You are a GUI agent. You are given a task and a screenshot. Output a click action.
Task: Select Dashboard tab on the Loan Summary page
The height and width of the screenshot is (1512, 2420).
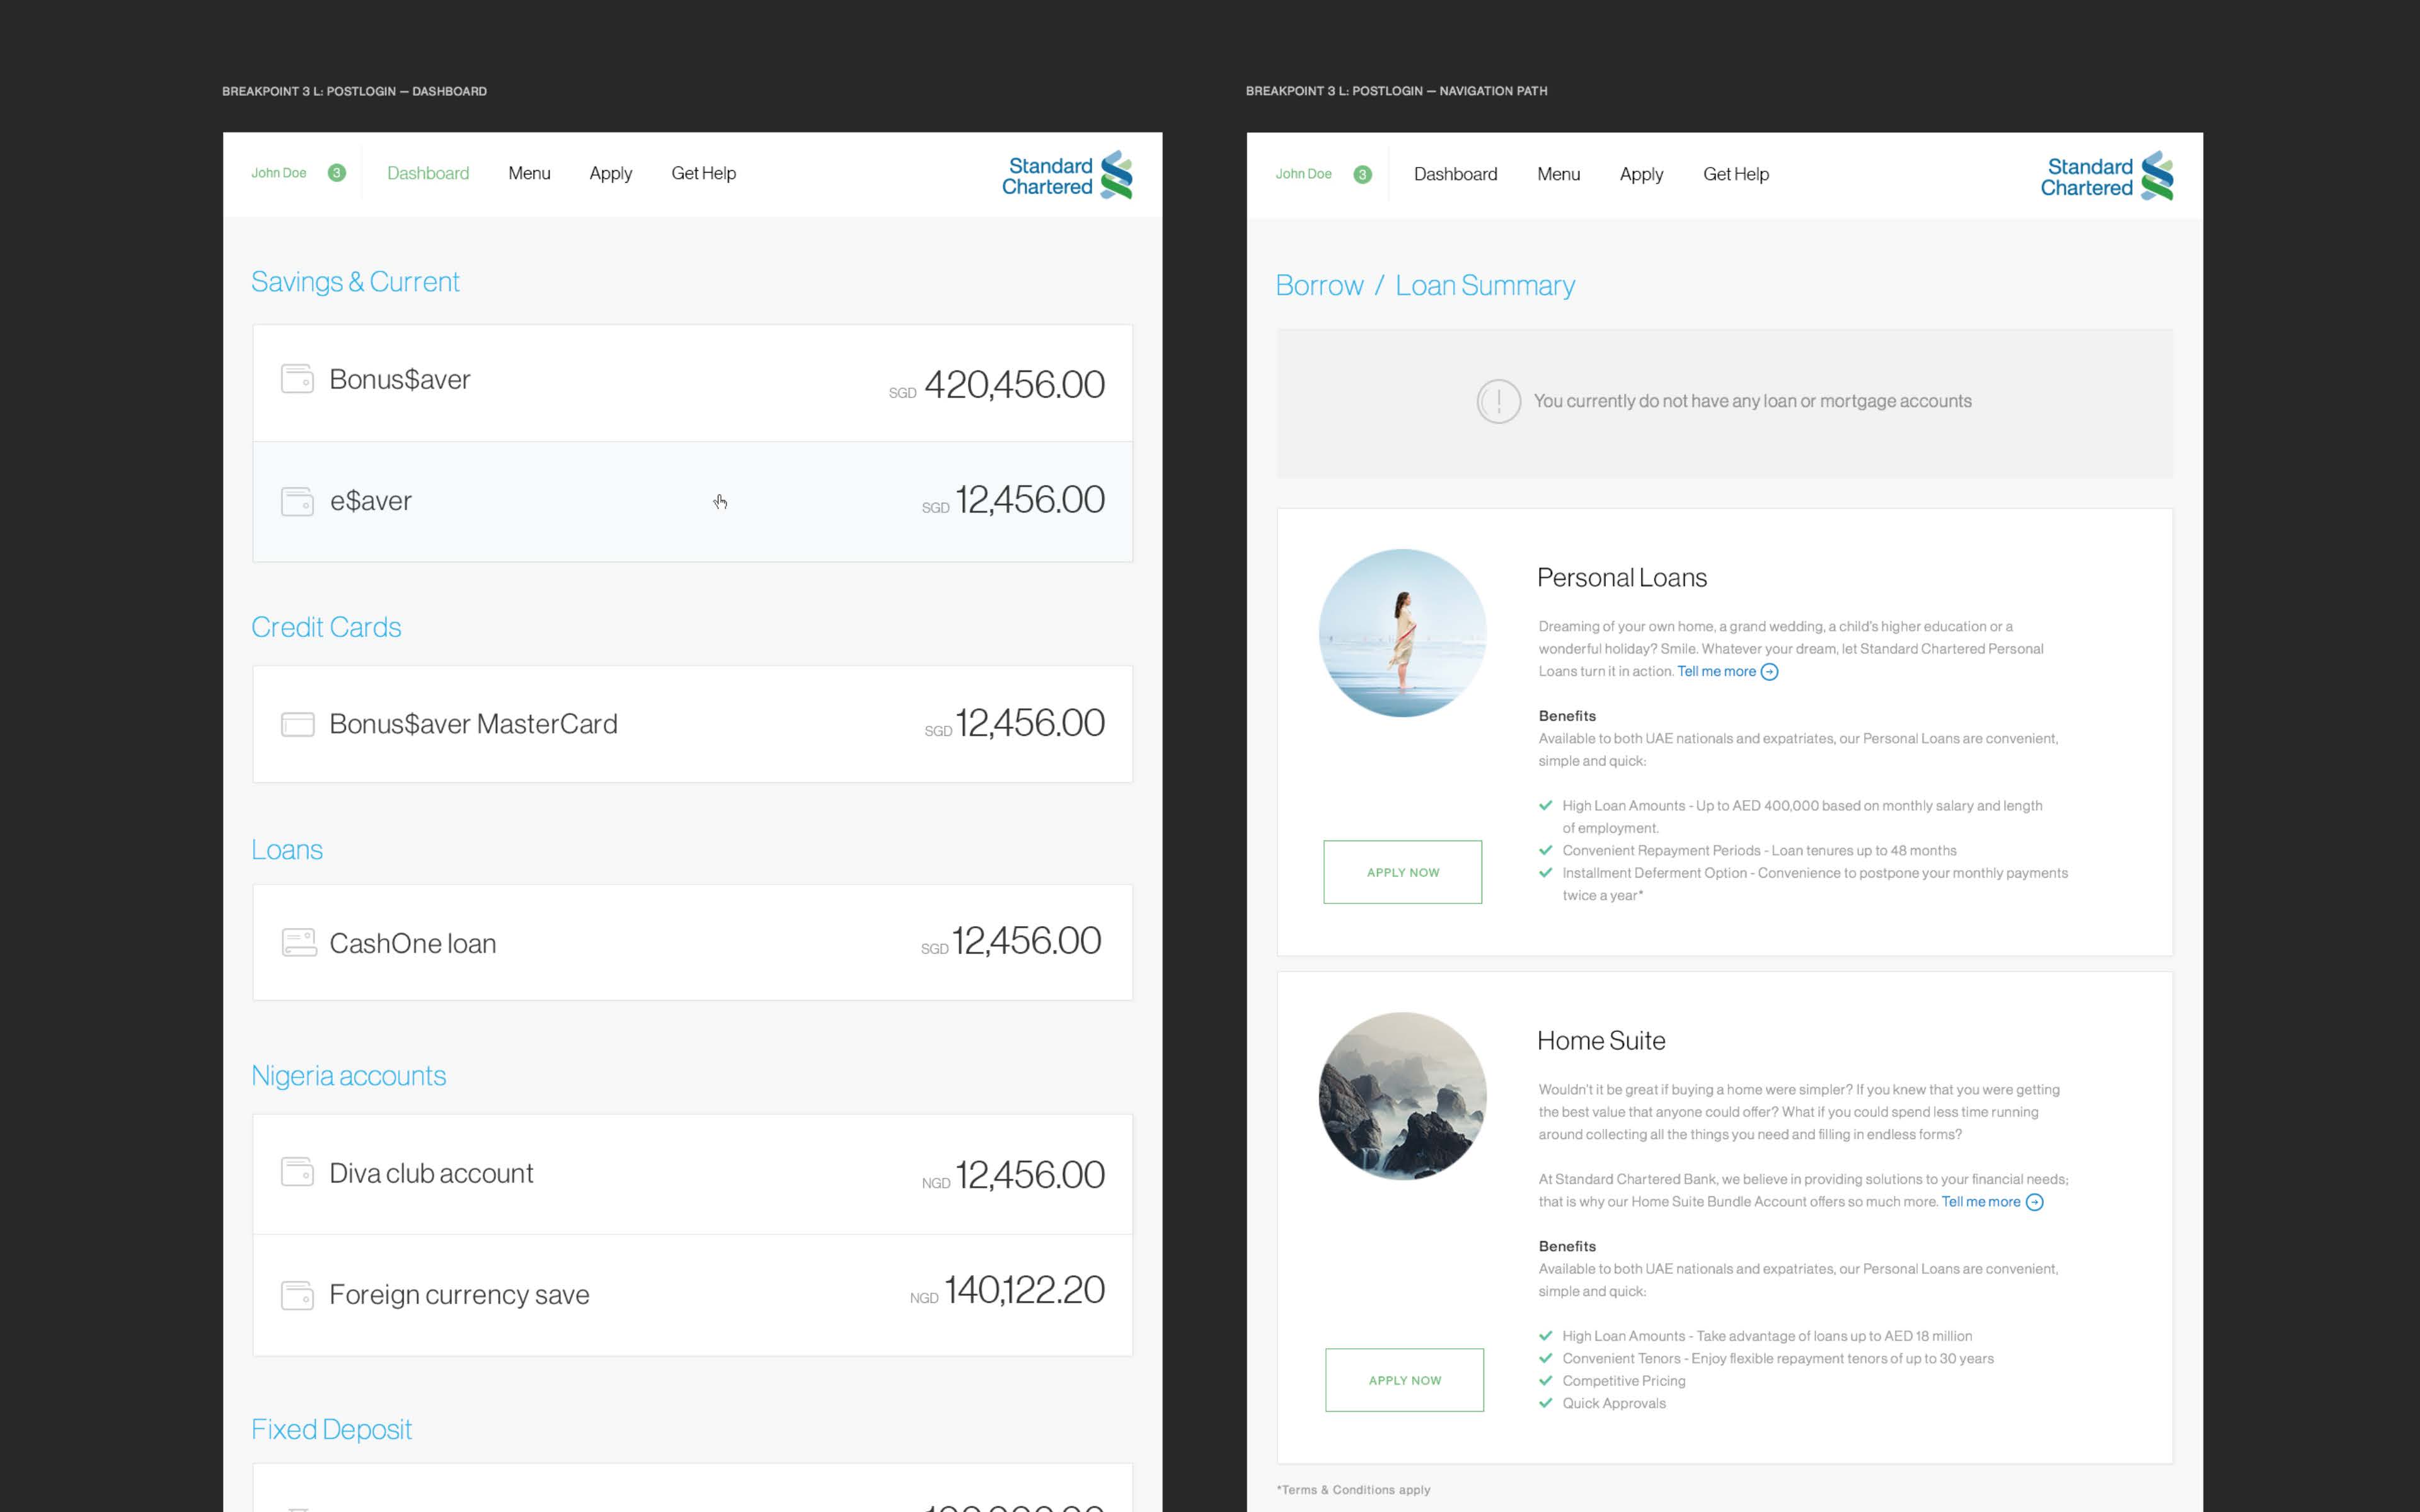(1455, 174)
